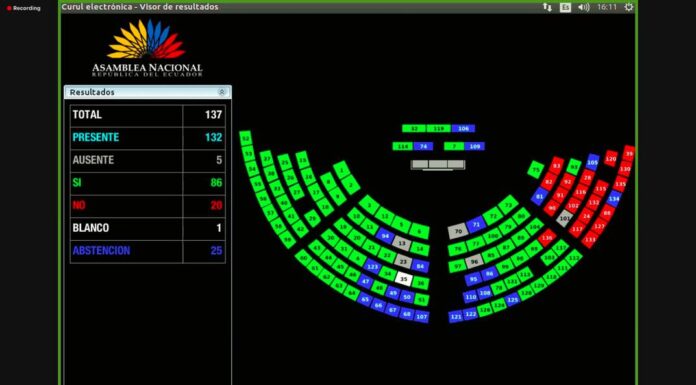Image resolution: width=696 pixels, height=385 pixels.
Task: Click the red Recording indicator
Action: (23, 8)
